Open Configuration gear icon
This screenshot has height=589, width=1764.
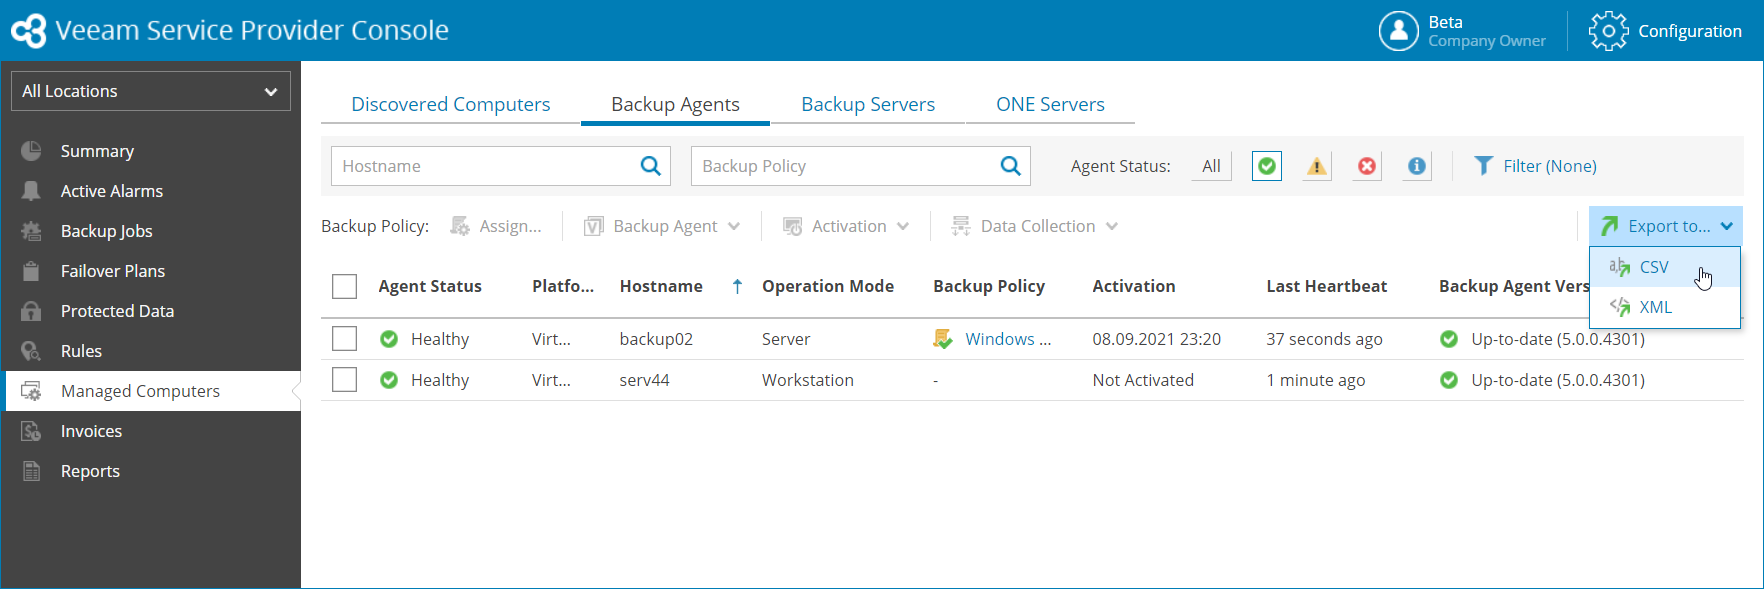coord(1608,31)
